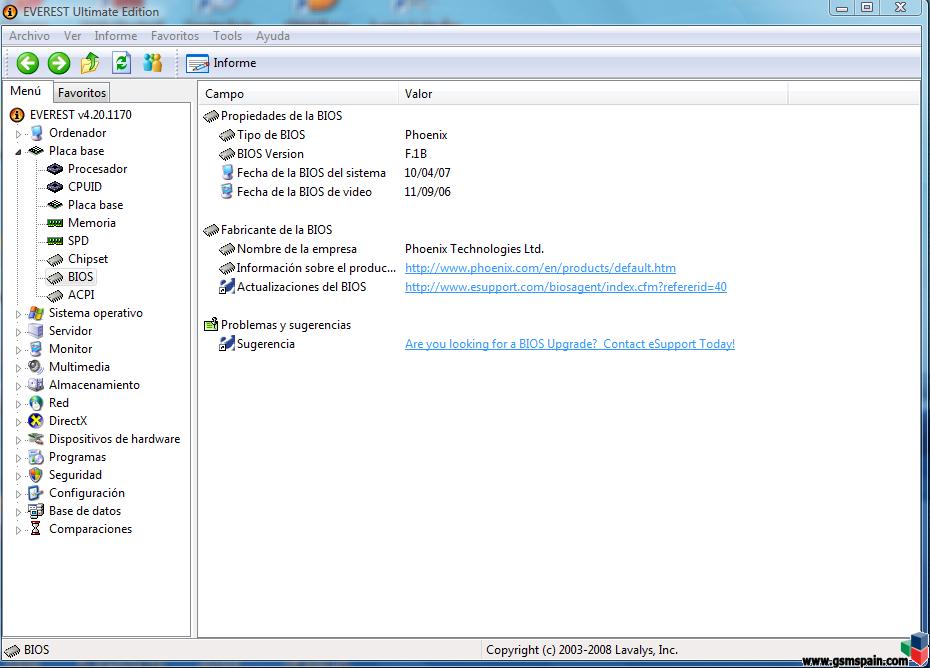Click the BIOS Upgrade eSupport suggestion link
The width and height of the screenshot is (930, 668).
(570, 344)
